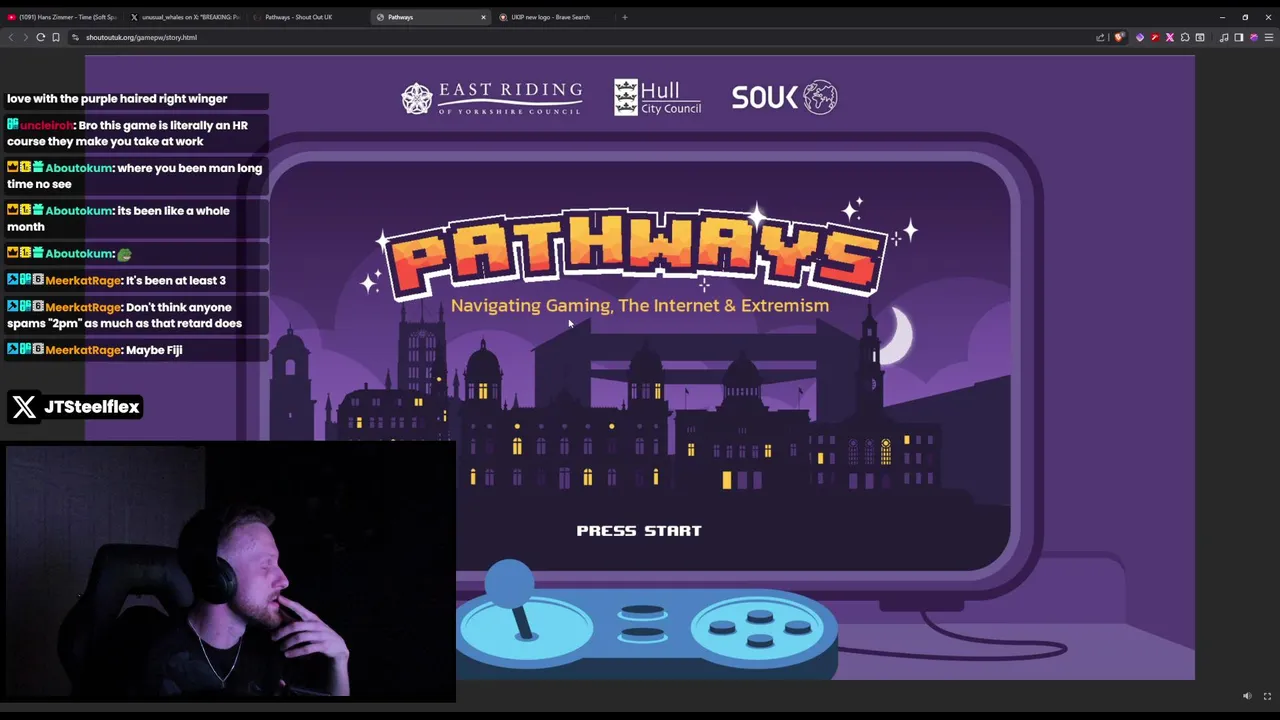The width and height of the screenshot is (1280, 720).
Task: Select the active Pathways tab
Action: 430,17
